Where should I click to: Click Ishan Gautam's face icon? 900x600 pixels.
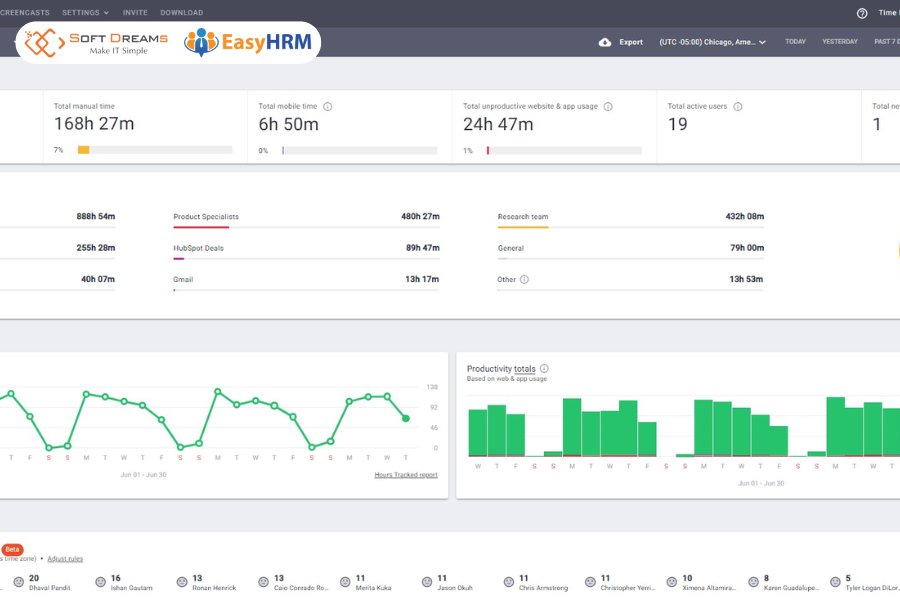(100, 581)
